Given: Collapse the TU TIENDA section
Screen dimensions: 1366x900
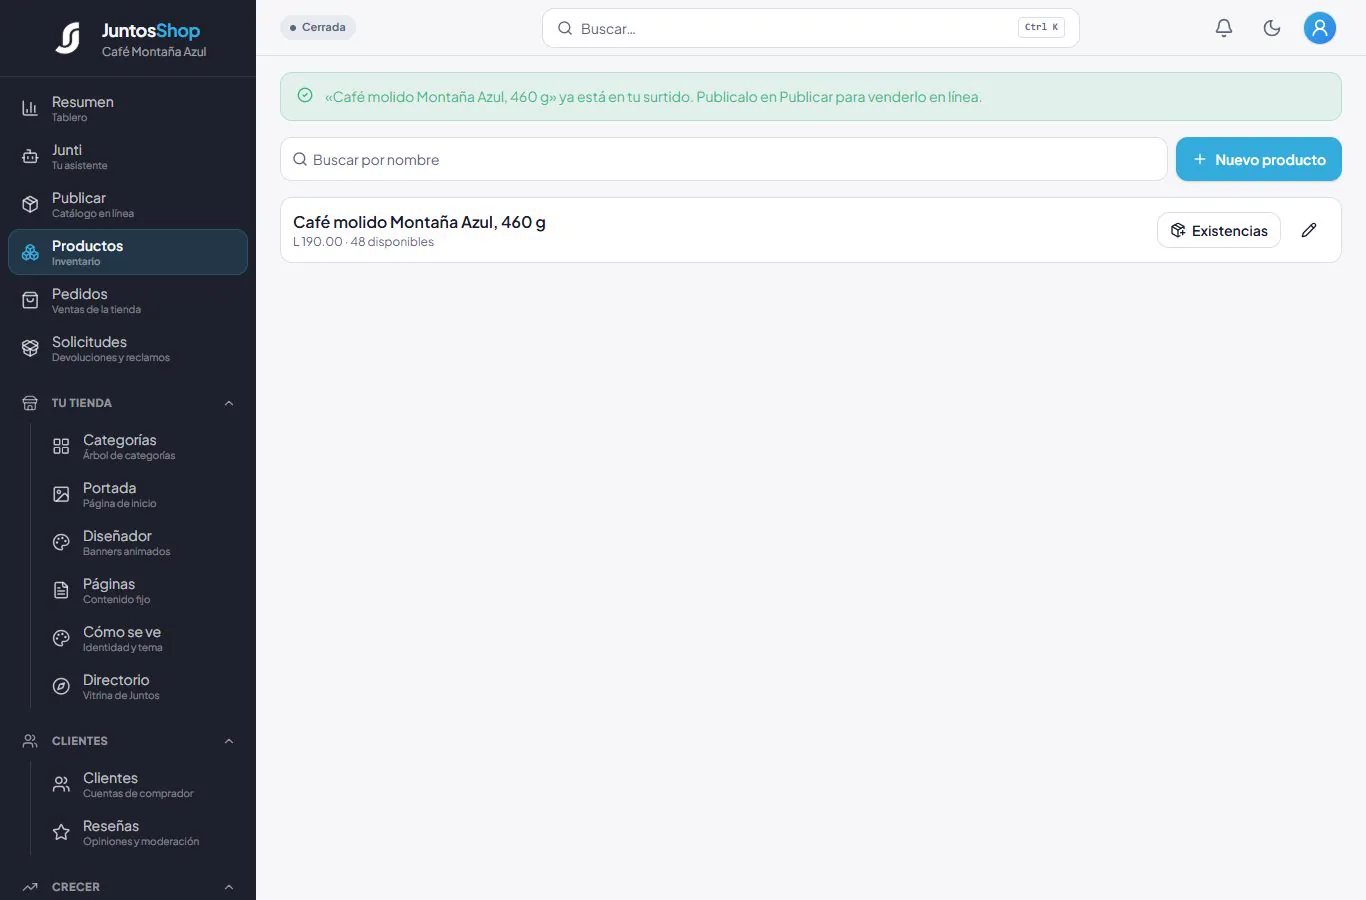Looking at the screenshot, I should tap(128, 403).
